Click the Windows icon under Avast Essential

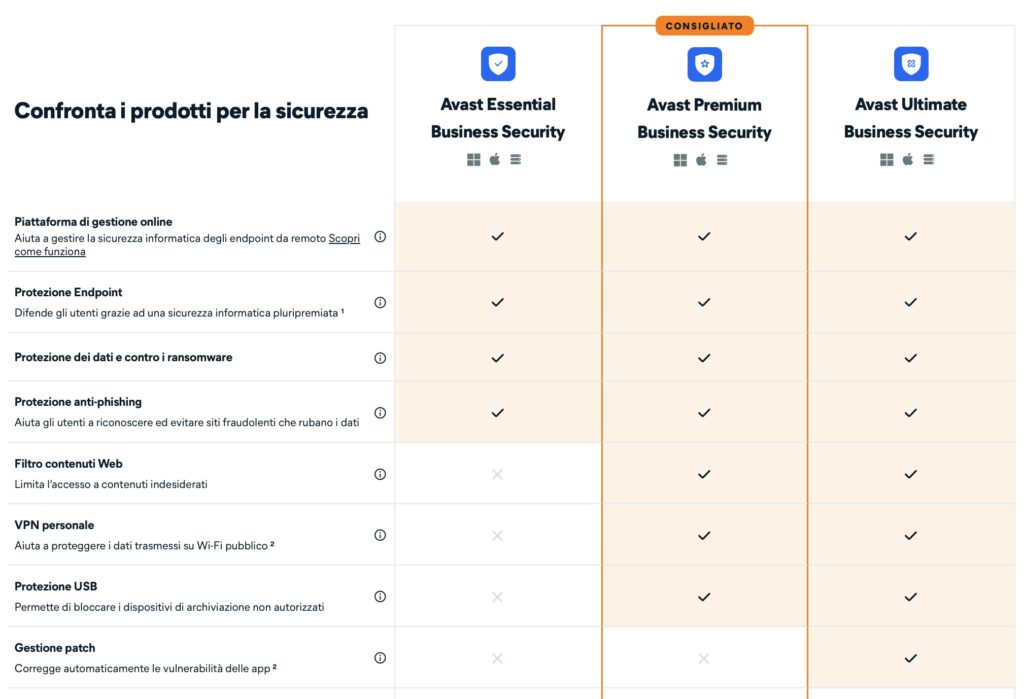click(x=473, y=159)
